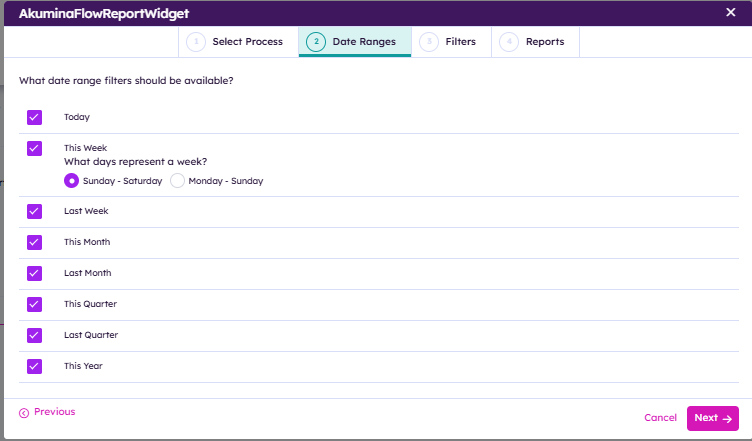
Task: Click the This Year label
Action: pyautogui.click(x=83, y=366)
